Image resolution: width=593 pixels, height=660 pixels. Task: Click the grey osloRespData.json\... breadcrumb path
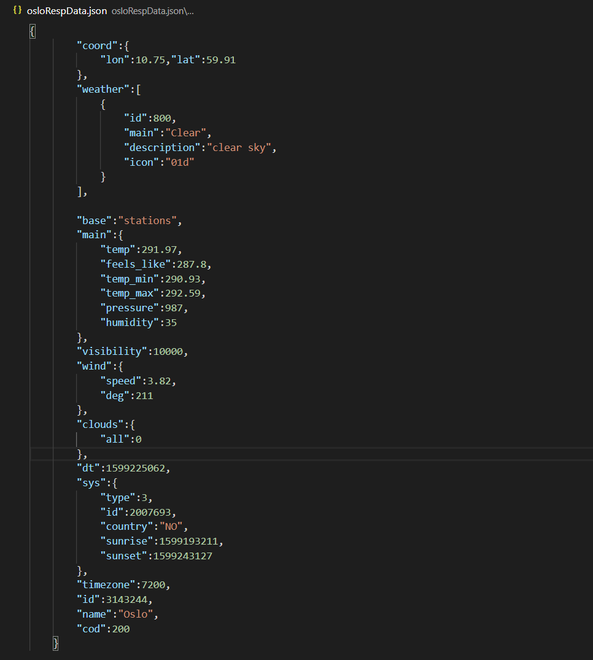152,11
